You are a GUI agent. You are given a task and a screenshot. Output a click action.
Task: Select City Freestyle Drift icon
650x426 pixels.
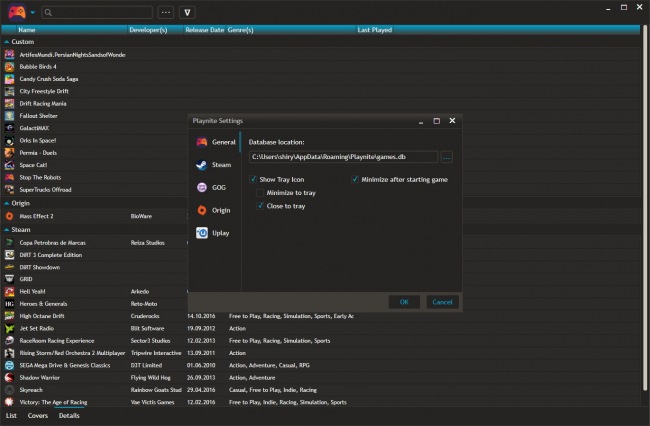[x=9, y=91]
